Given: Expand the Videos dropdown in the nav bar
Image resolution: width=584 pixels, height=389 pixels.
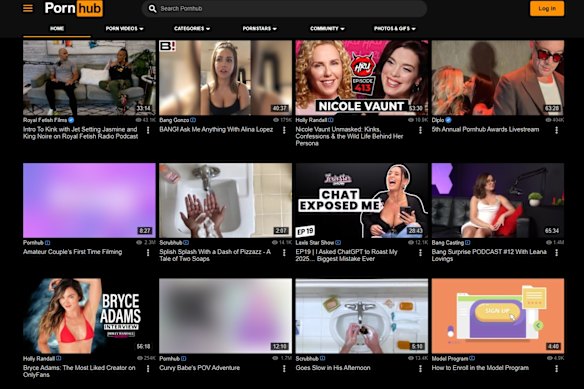Looking at the screenshot, I should click(124, 28).
